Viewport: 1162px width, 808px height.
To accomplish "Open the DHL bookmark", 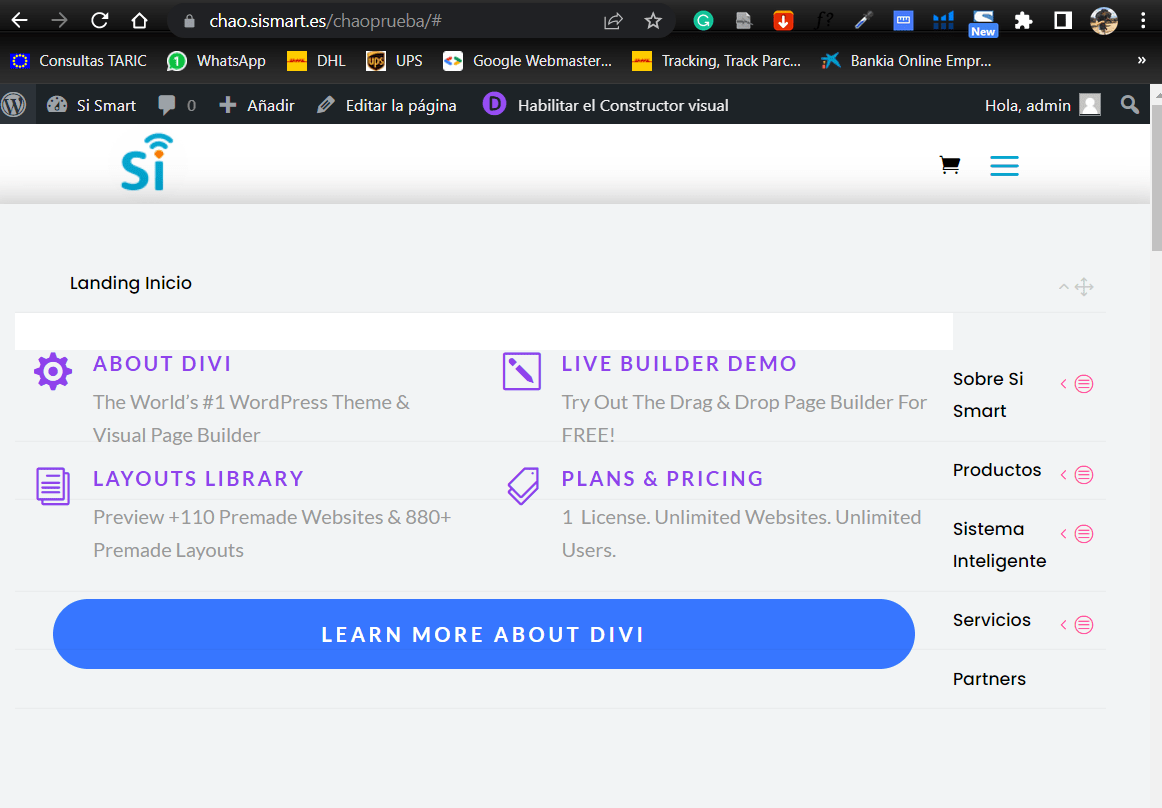I will tap(316, 61).
